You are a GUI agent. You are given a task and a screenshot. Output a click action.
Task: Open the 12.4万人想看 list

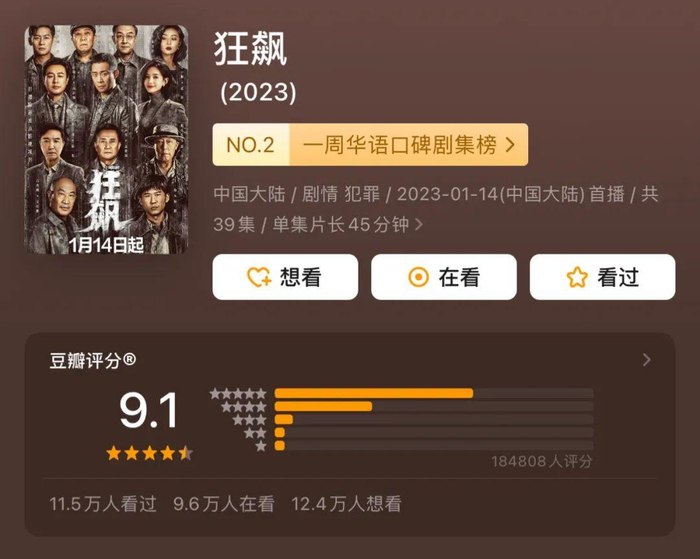345,504
